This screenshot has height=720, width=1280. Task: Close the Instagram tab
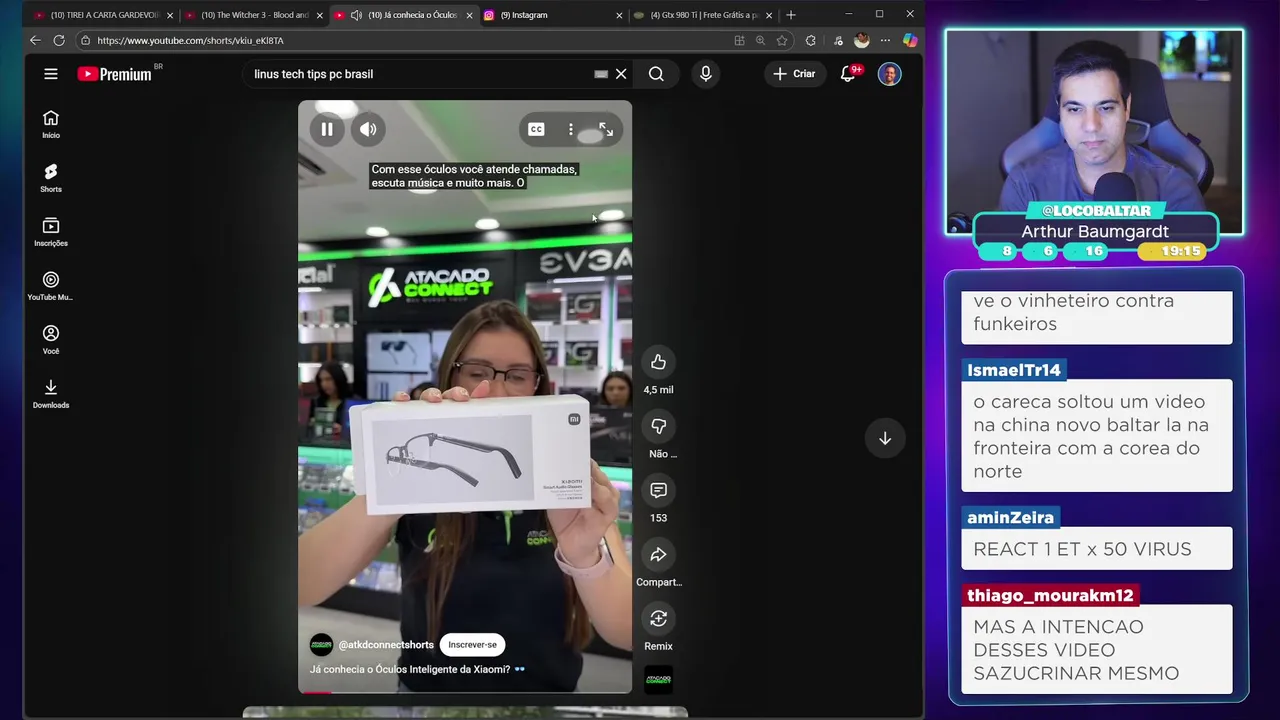tap(619, 15)
